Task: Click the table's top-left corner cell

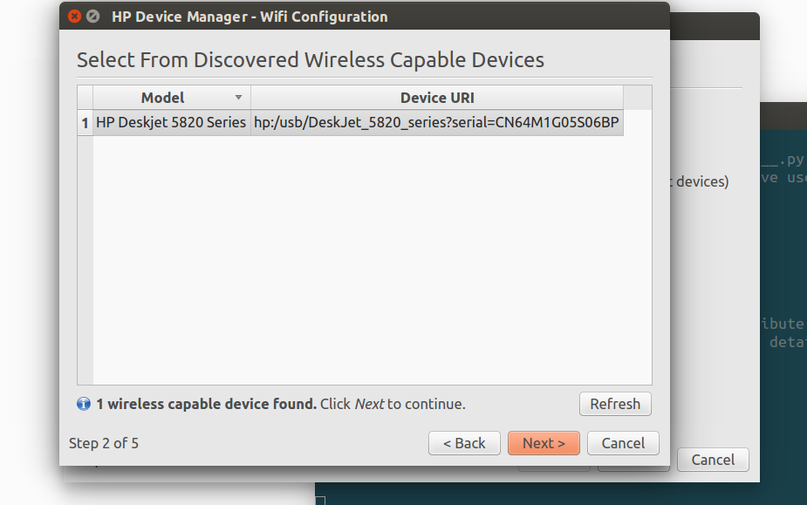Action: coord(85,98)
